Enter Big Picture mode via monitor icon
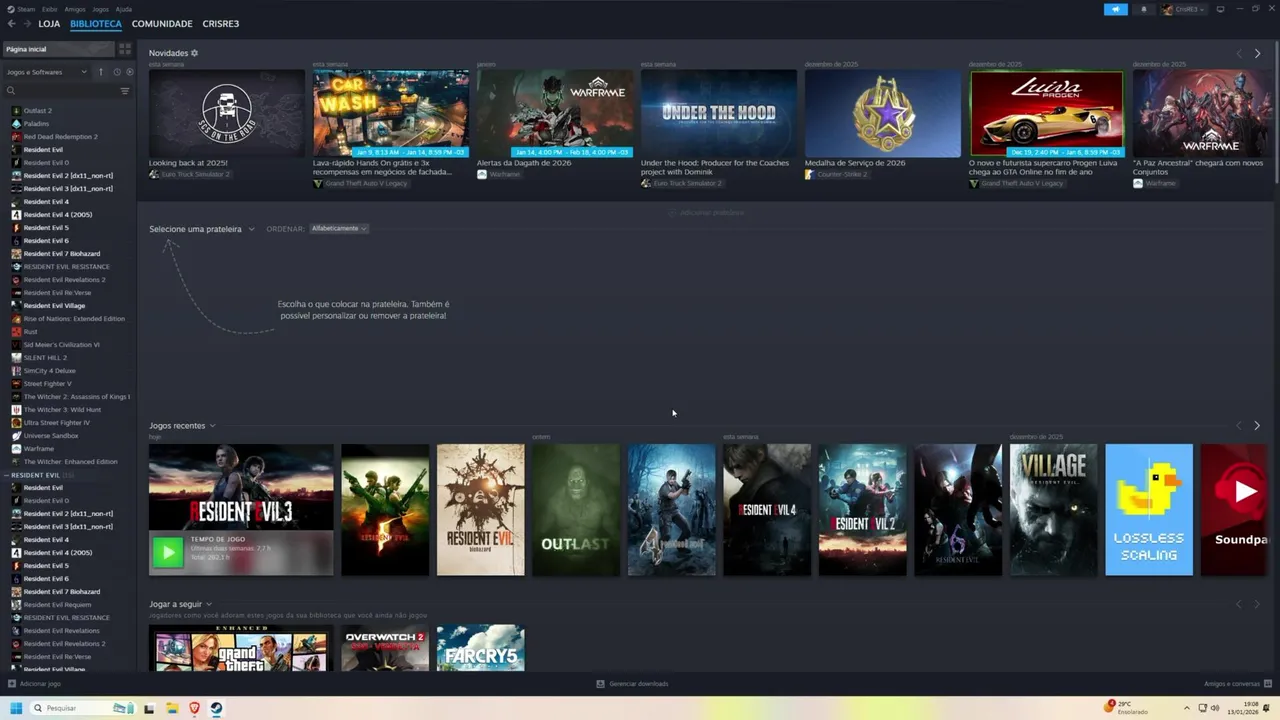 coord(1219,9)
